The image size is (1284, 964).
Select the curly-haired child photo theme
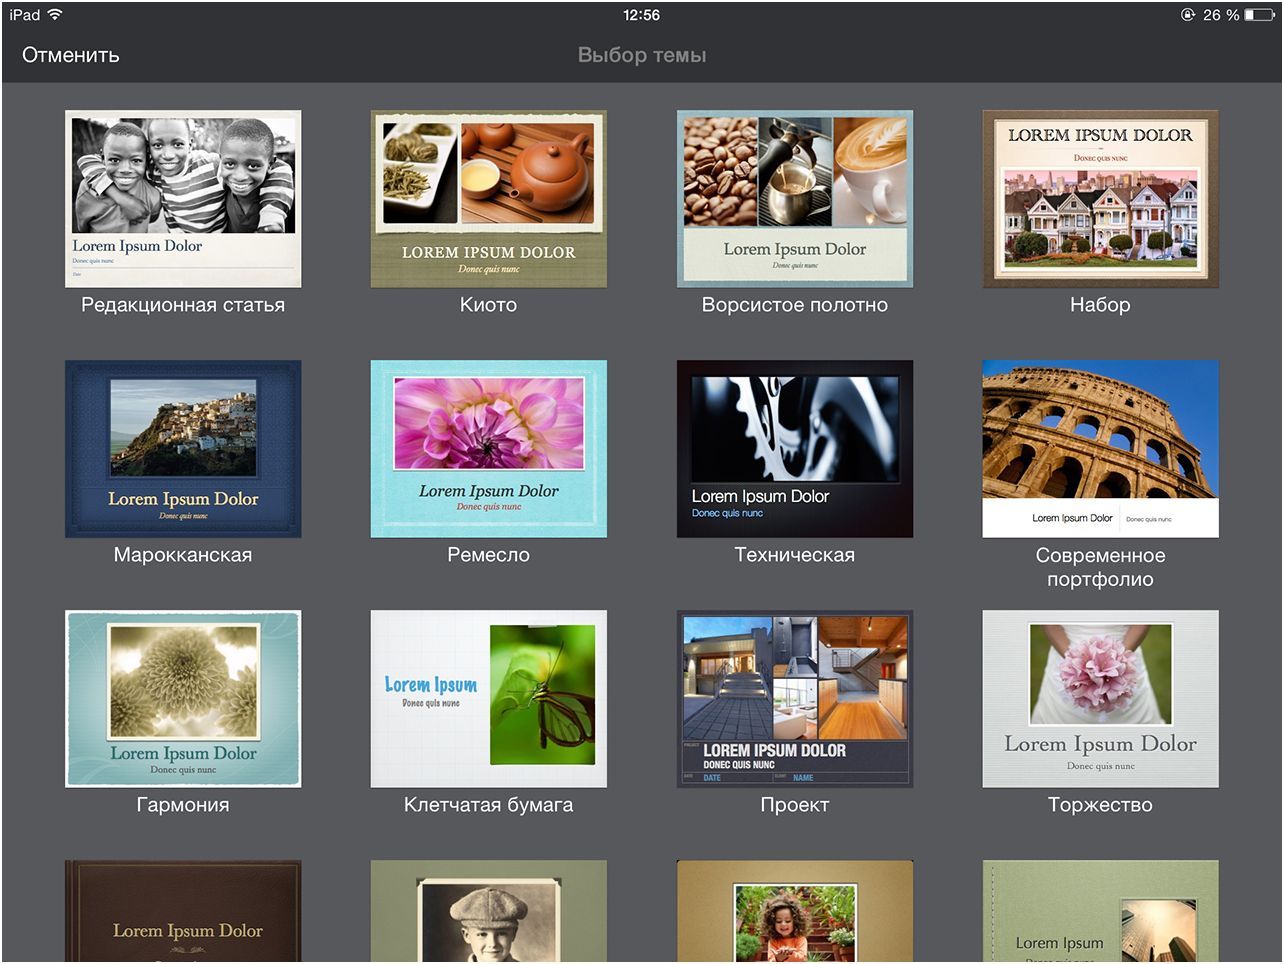coord(794,912)
